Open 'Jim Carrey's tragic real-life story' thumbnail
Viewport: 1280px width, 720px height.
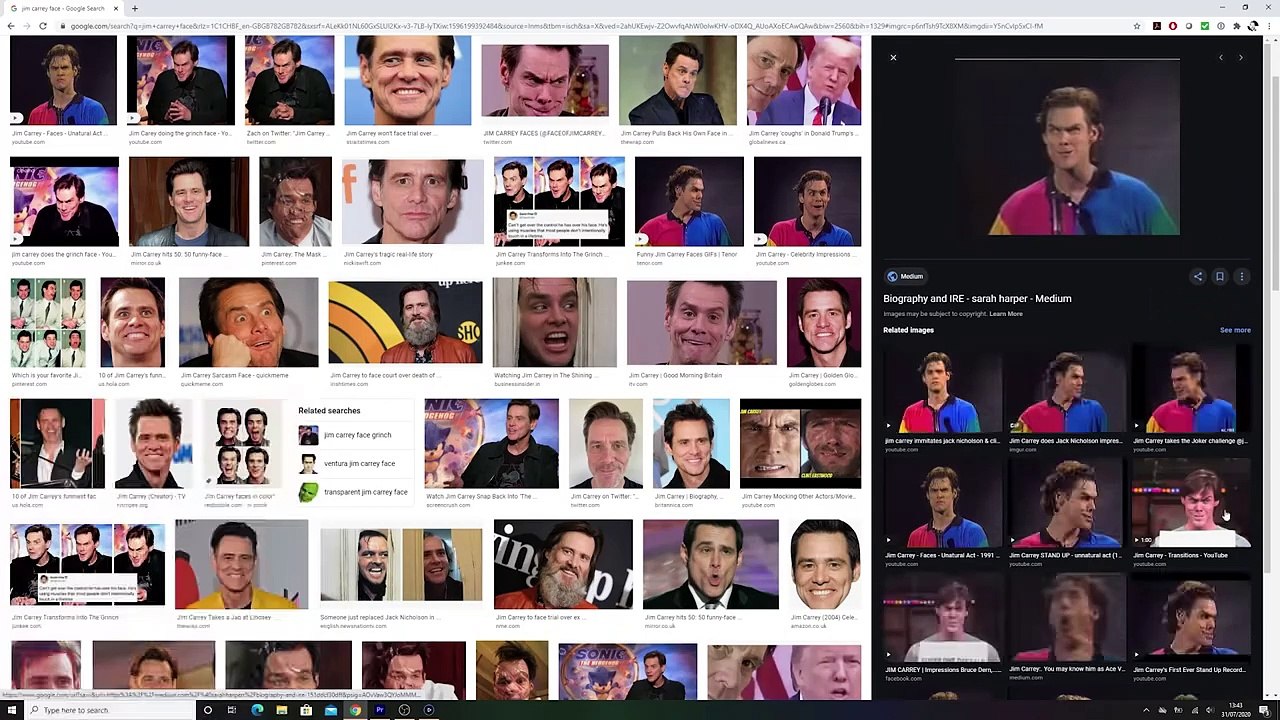[x=413, y=201]
